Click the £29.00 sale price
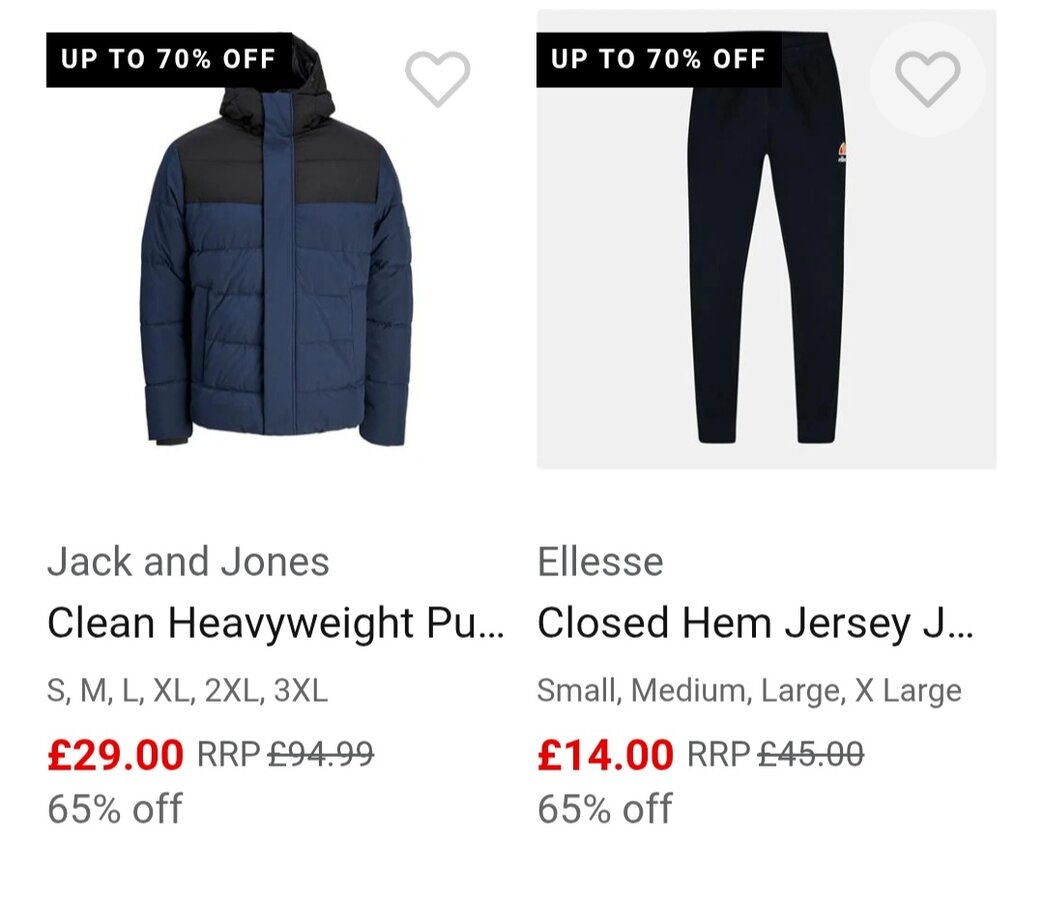The width and height of the screenshot is (1044, 900). [x=115, y=754]
